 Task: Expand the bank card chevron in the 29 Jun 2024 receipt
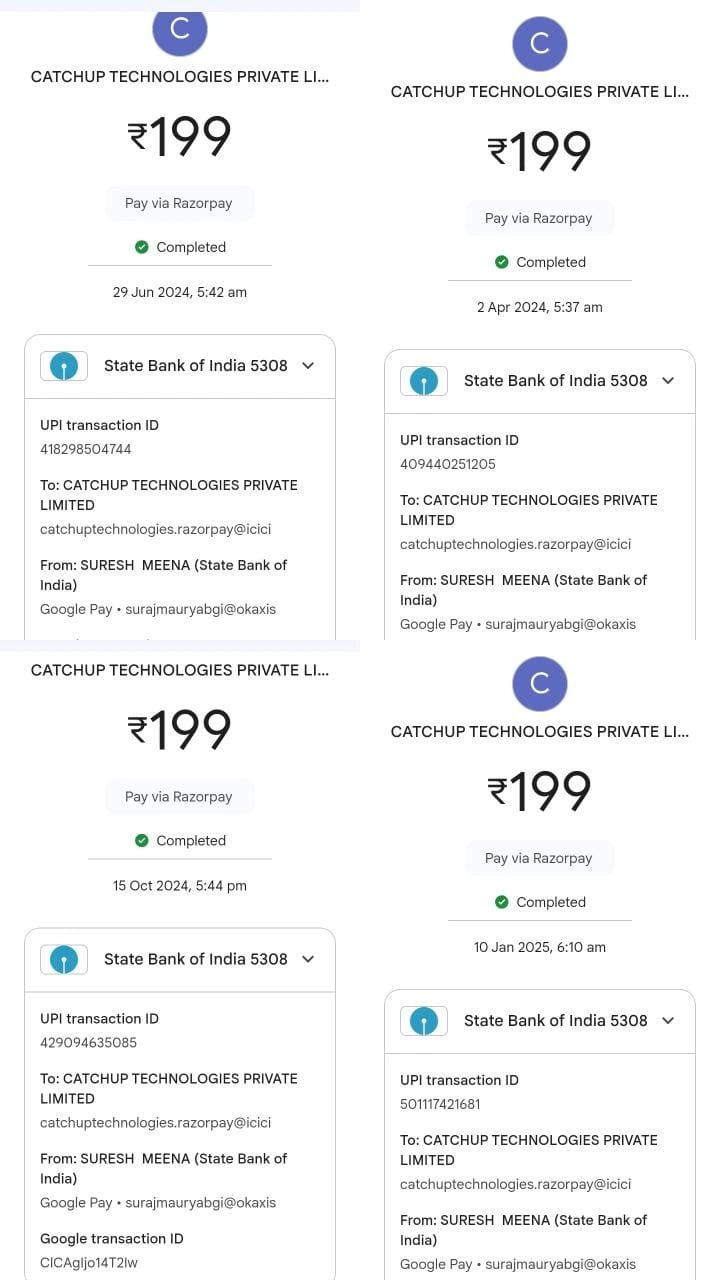pos(308,366)
